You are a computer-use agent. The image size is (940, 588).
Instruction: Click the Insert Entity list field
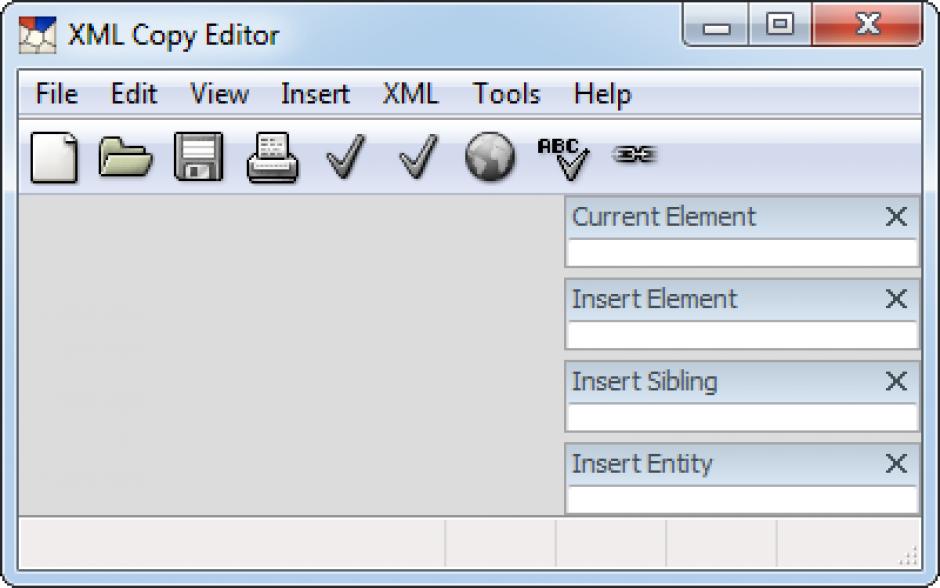point(742,499)
